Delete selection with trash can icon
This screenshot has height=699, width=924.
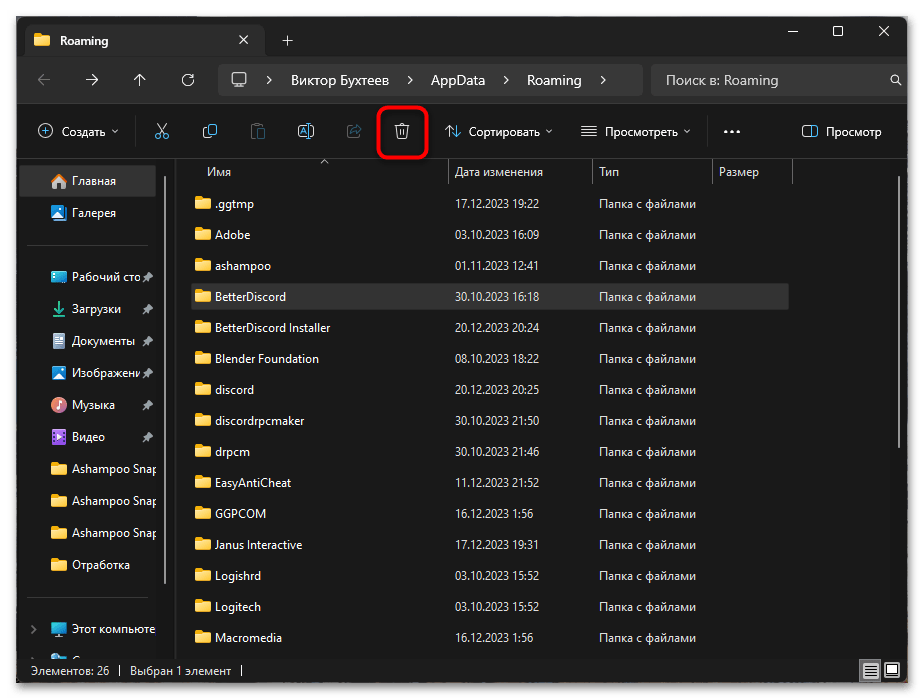[402, 131]
